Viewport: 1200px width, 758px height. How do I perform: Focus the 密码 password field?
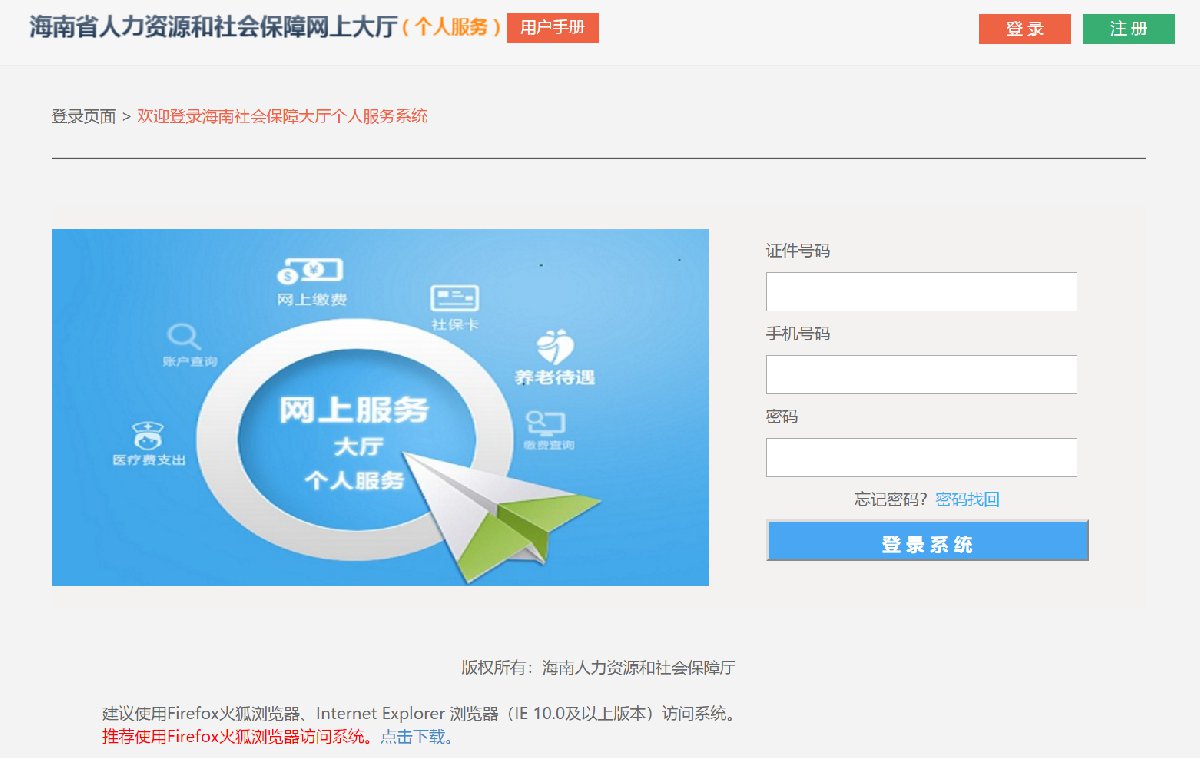(921, 458)
